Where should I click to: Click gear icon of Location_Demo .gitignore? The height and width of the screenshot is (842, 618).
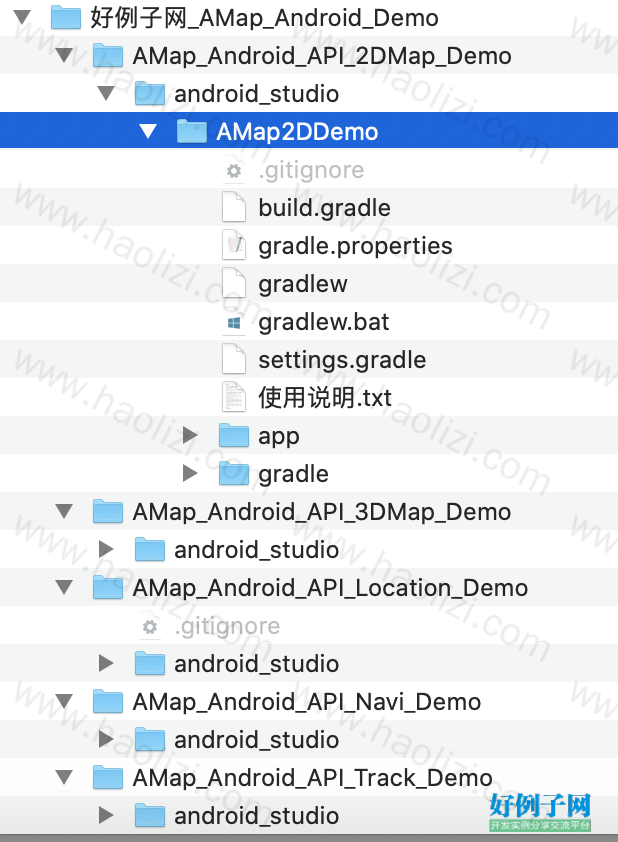[150, 627]
